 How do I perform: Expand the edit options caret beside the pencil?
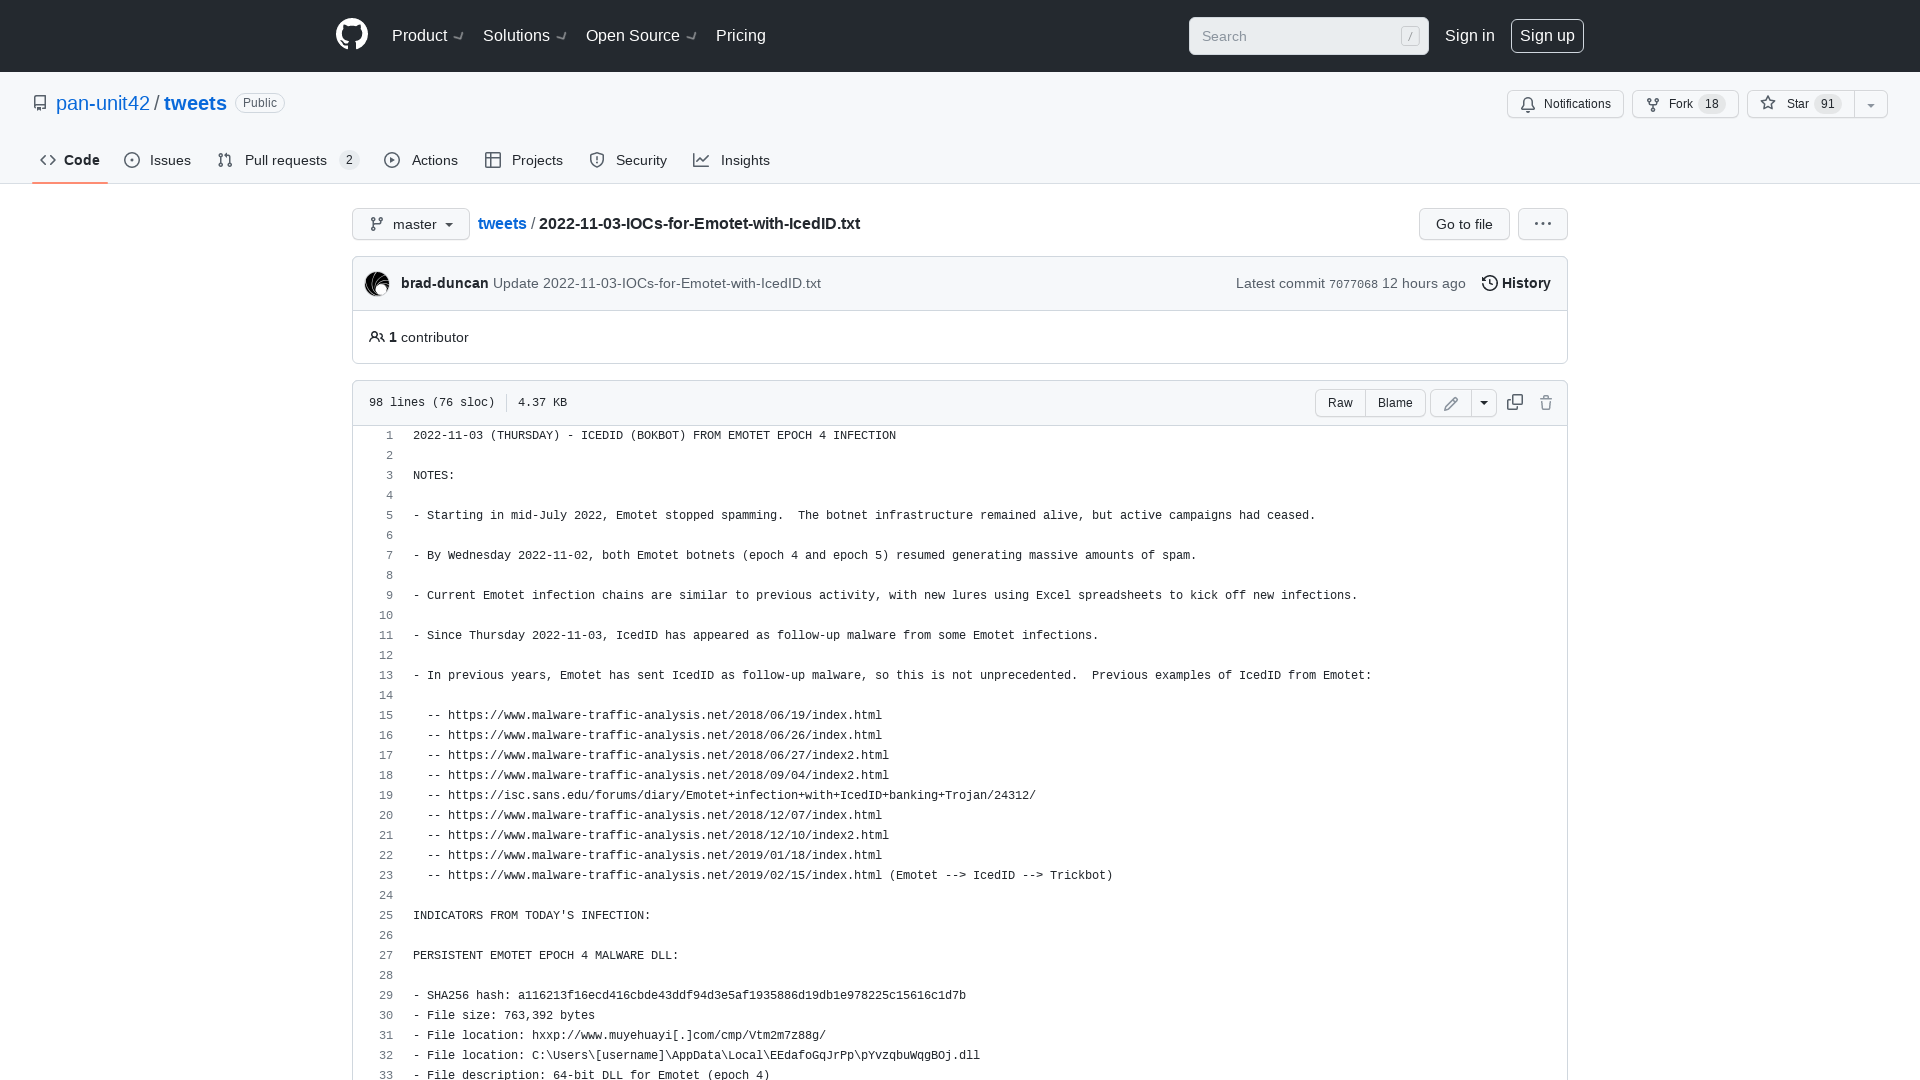click(x=1483, y=402)
